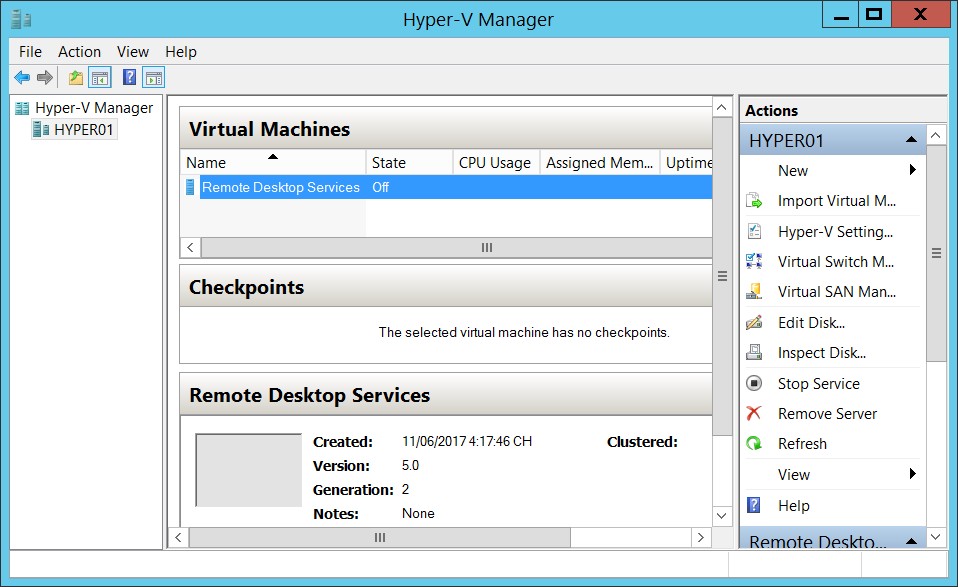The image size is (958, 587).
Task: Click the Import Virtual Machine icon
Action: point(754,200)
